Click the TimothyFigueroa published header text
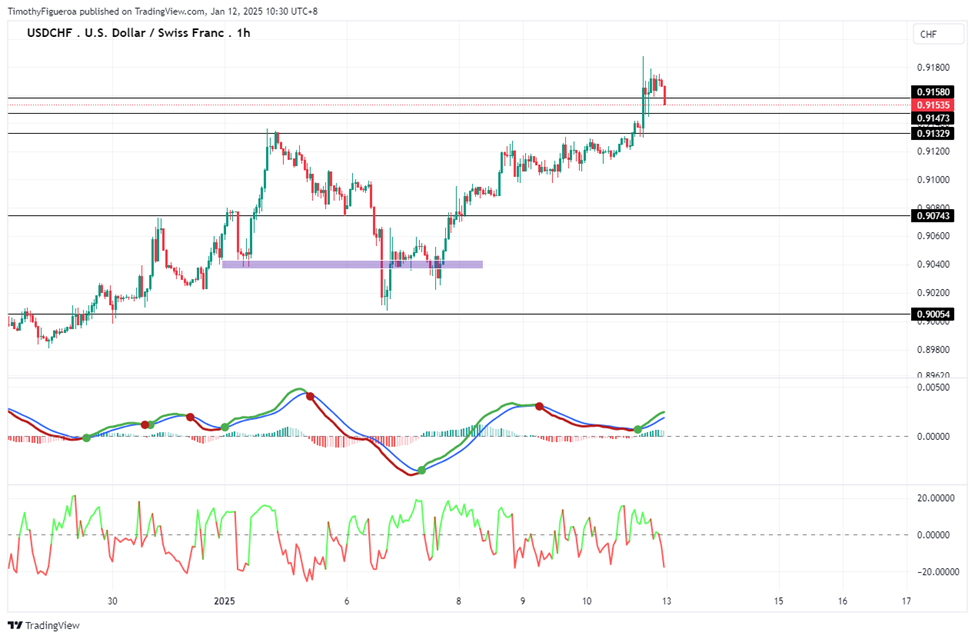 (162, 11)
